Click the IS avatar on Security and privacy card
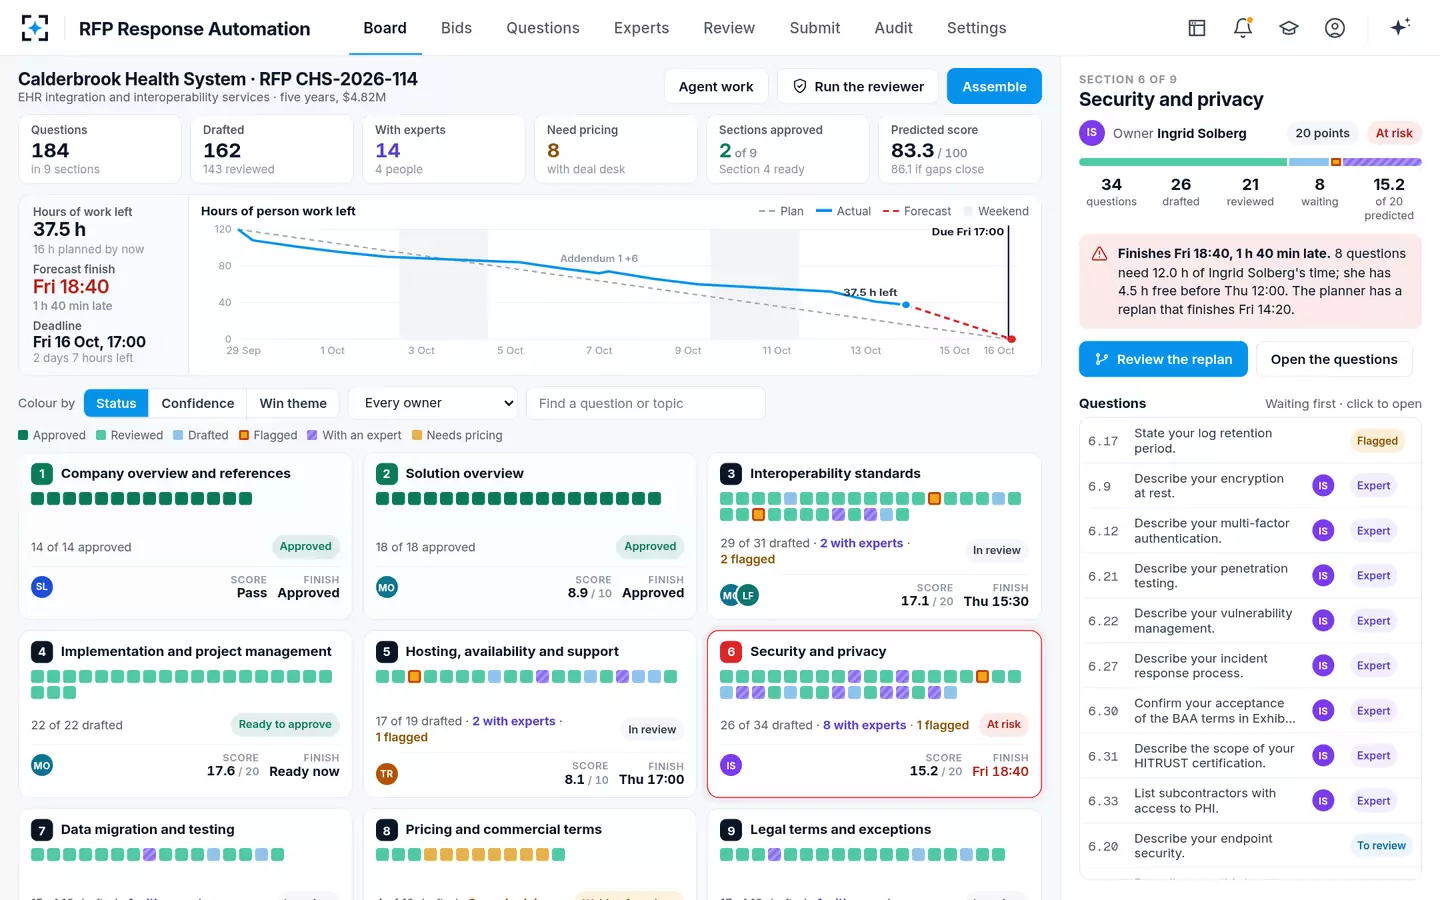The width and height of the screenshot is (1440, 900). pos(731,765)
